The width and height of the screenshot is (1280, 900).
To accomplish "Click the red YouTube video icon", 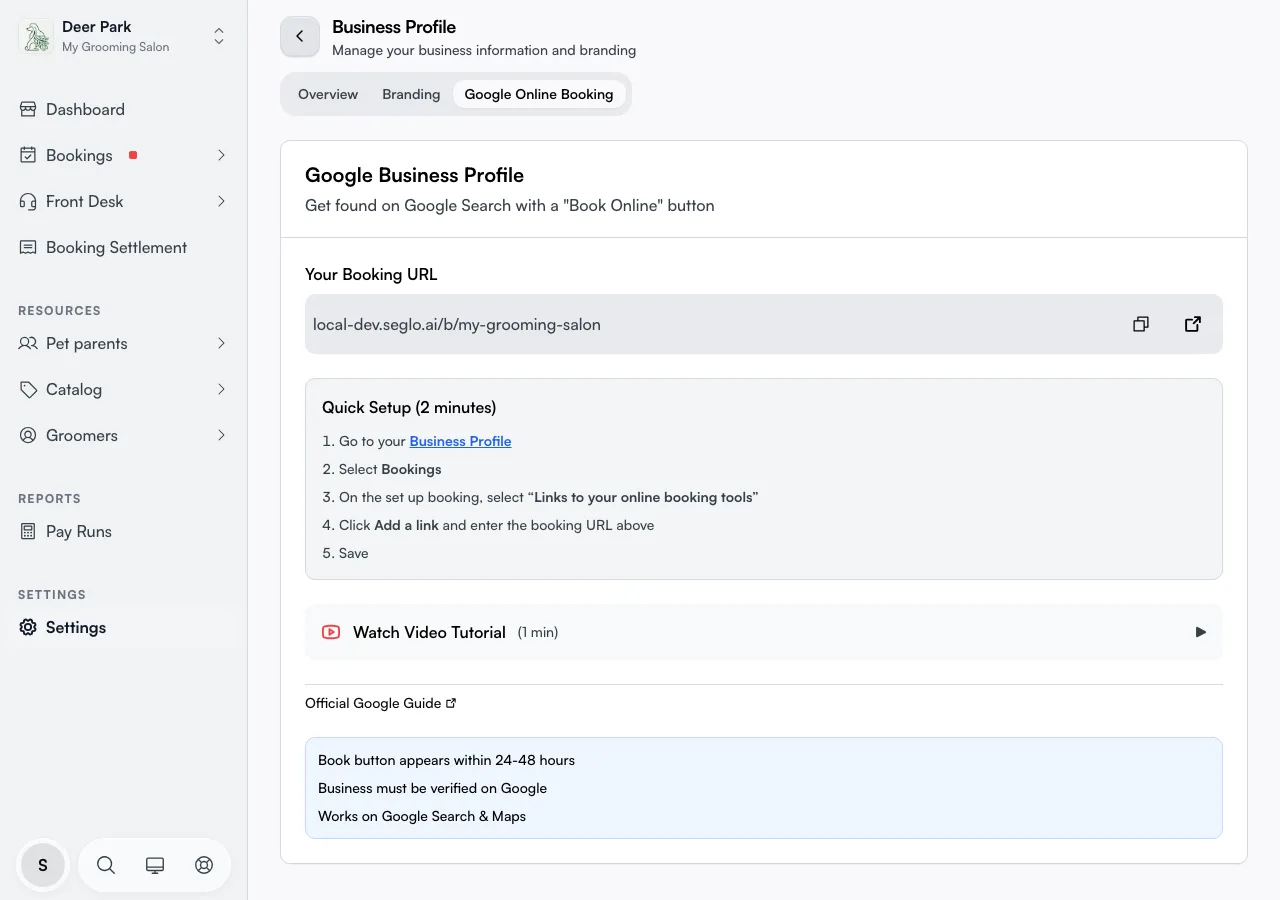I will pos(331,632).
